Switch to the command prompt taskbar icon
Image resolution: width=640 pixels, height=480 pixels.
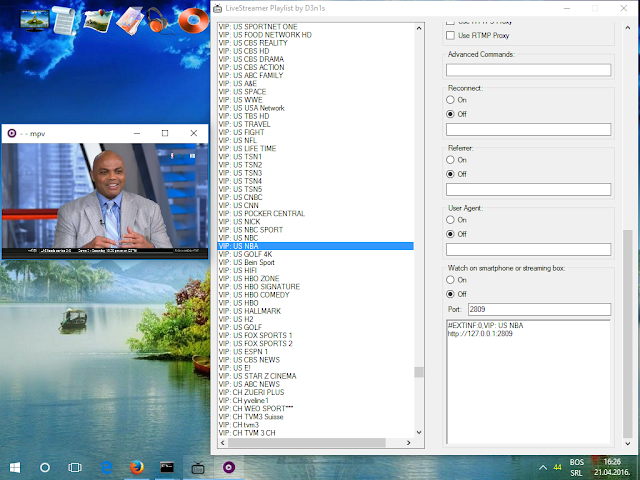click(167, 467)
